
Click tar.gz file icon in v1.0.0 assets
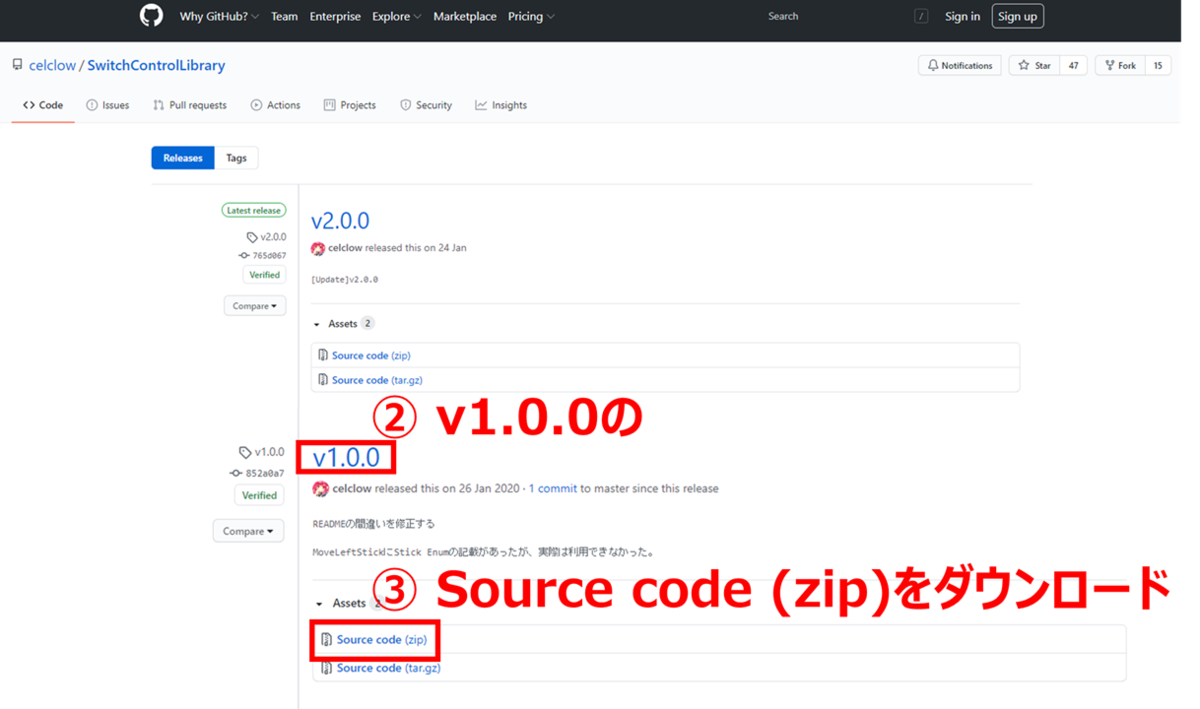(x=326, y=668)
